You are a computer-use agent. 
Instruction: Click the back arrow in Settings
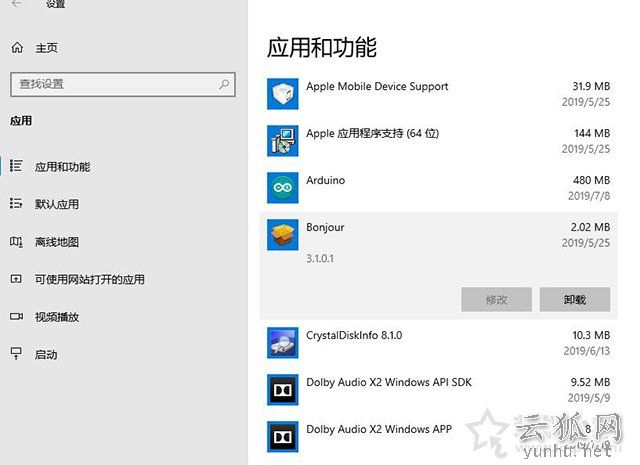click(x=16, y=4)
